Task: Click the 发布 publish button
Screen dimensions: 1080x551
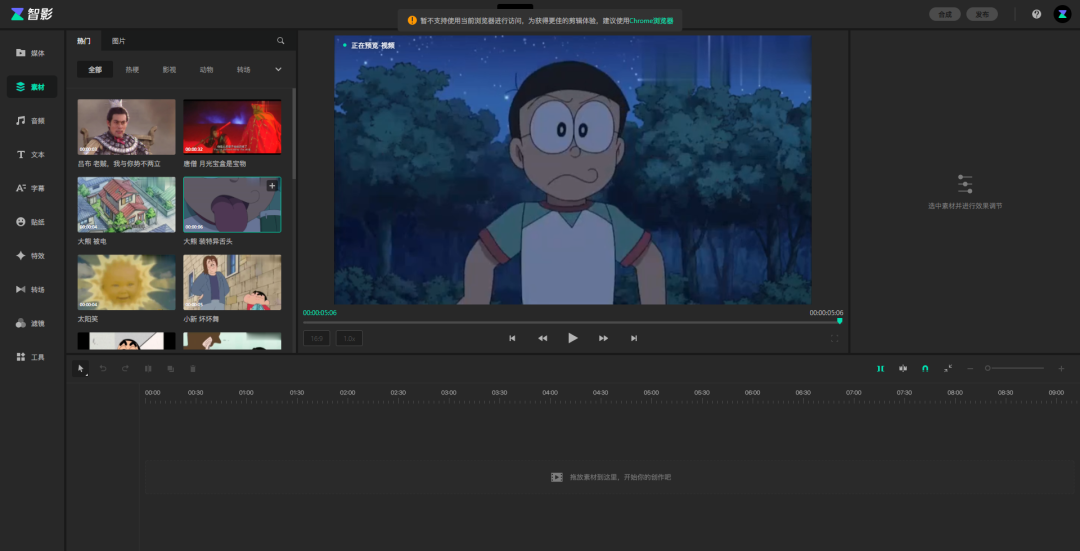Action: [982, 14]
